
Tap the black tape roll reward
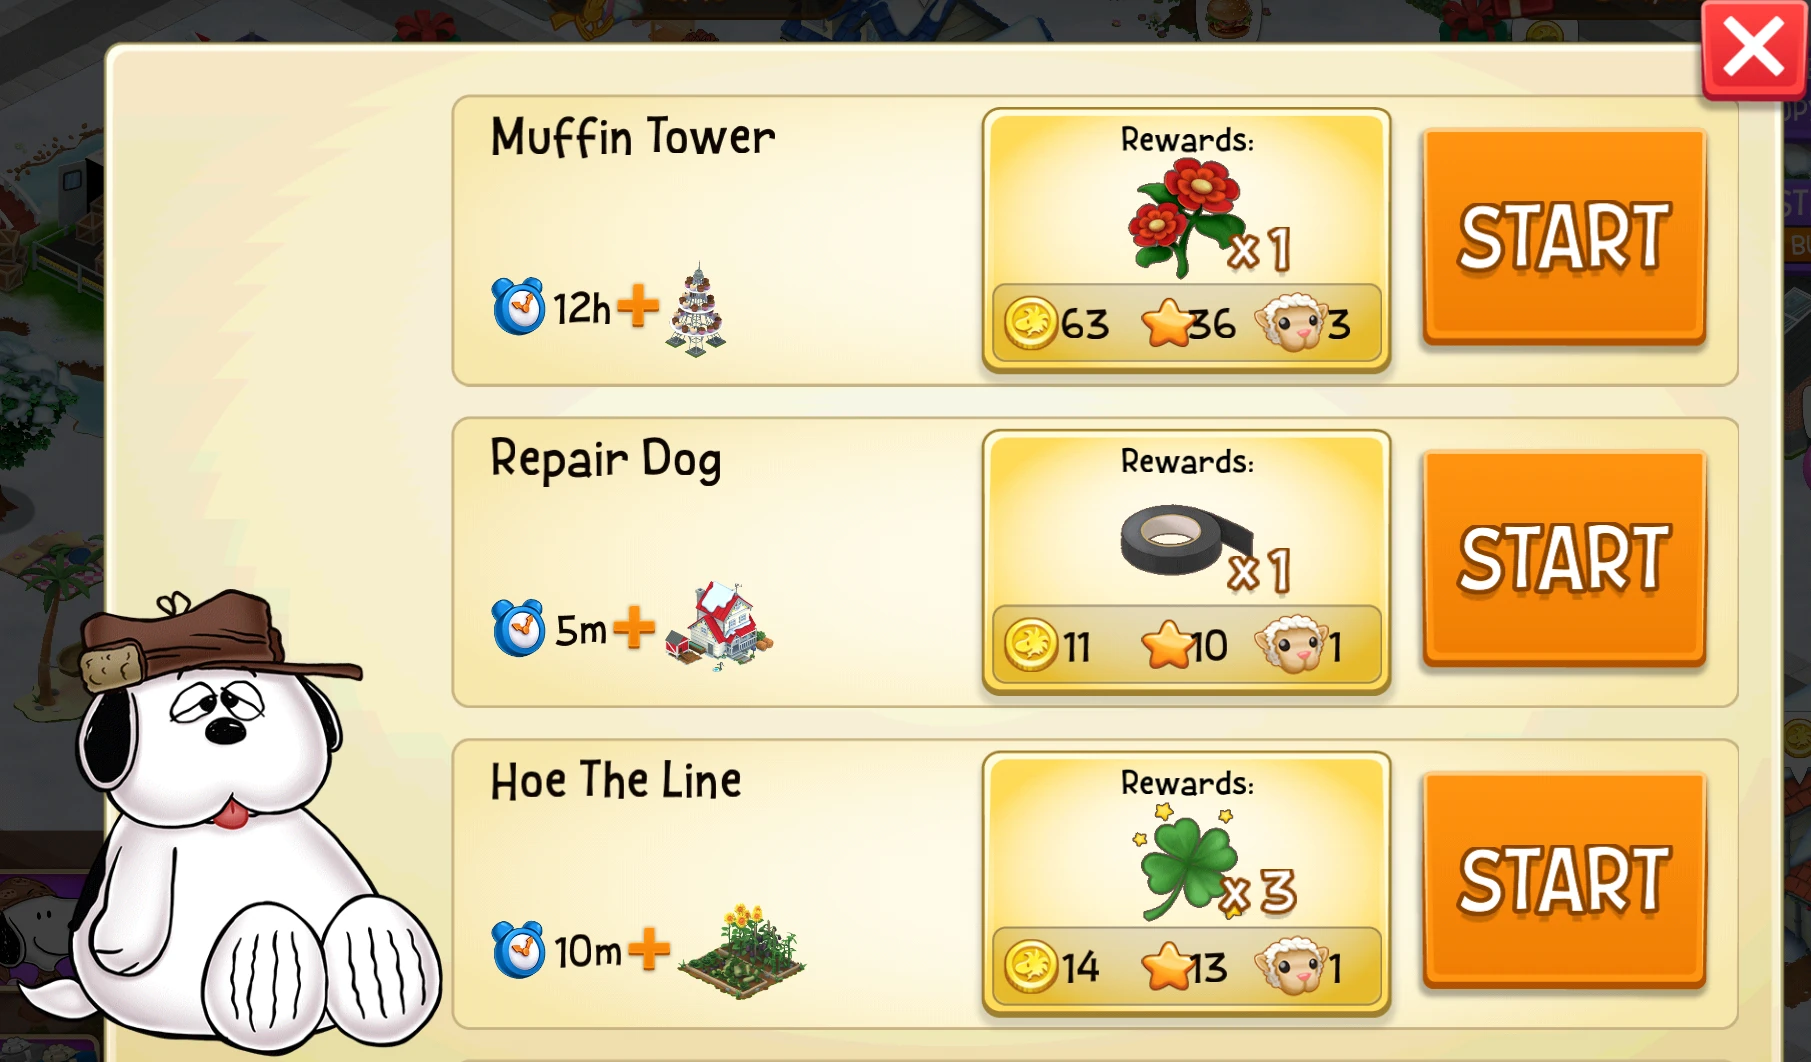click(1184, 540)
